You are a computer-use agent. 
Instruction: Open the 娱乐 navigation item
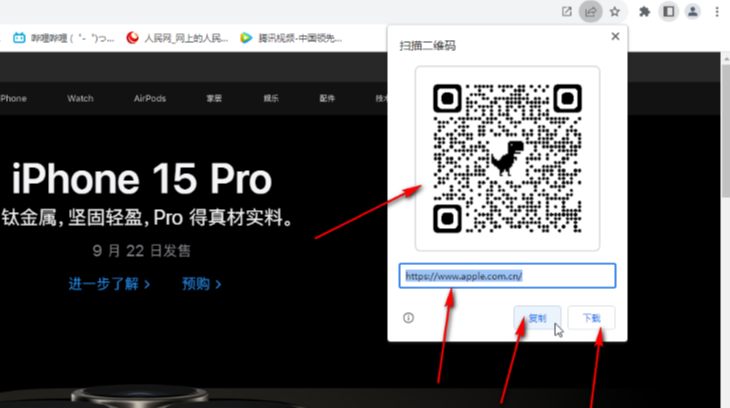(x=271, y=98)
